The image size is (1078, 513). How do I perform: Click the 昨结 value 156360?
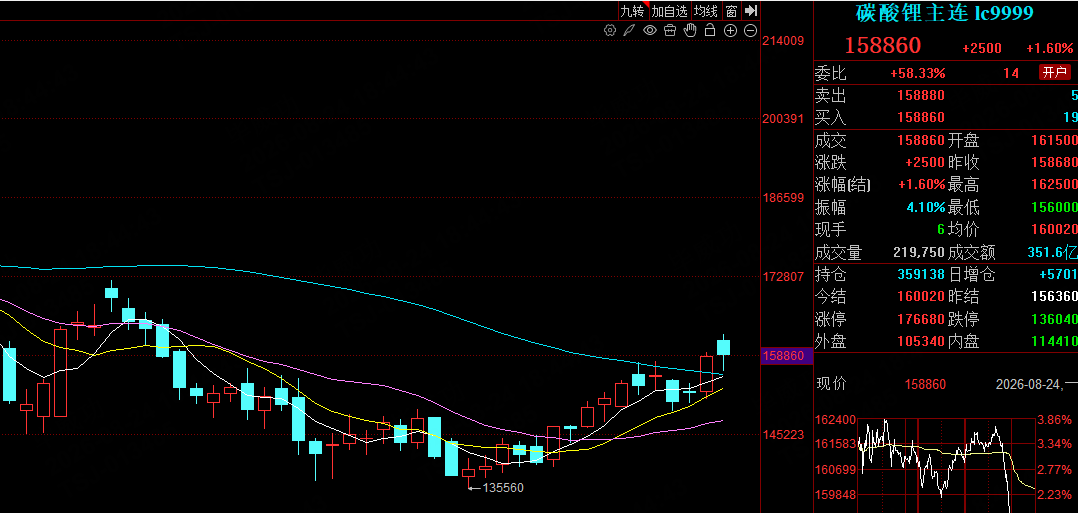(1053, 296)
